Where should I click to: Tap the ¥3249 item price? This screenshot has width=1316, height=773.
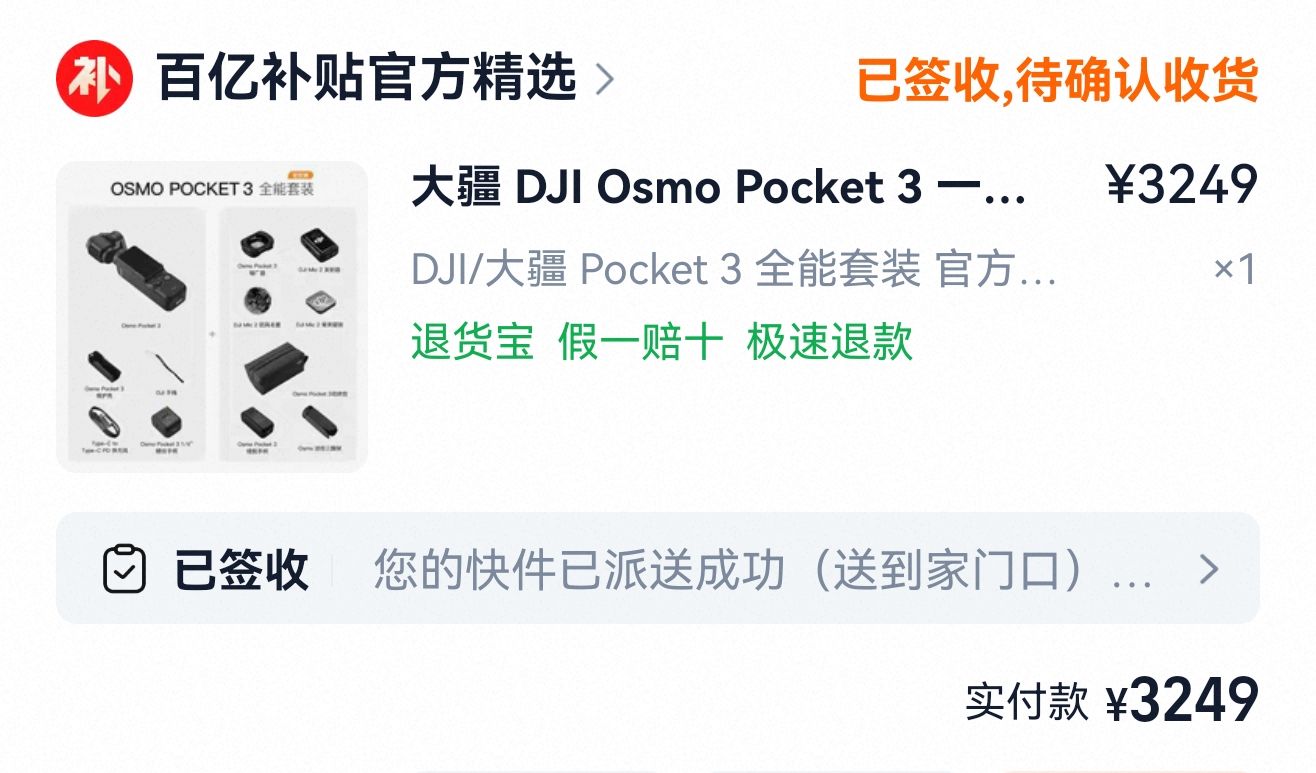(x=1182, y=185)
